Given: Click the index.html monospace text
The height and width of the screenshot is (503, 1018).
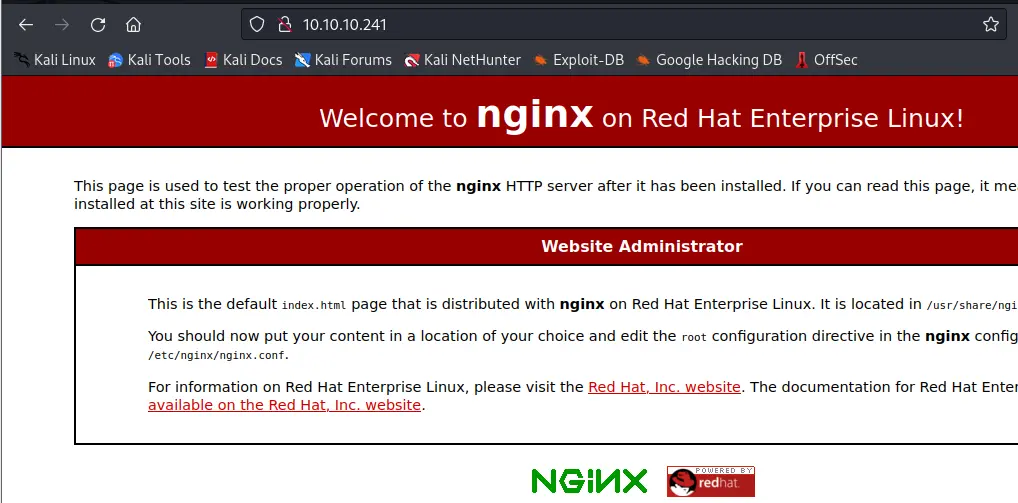Looking at the screenshot, I should (x=314, y=305).
